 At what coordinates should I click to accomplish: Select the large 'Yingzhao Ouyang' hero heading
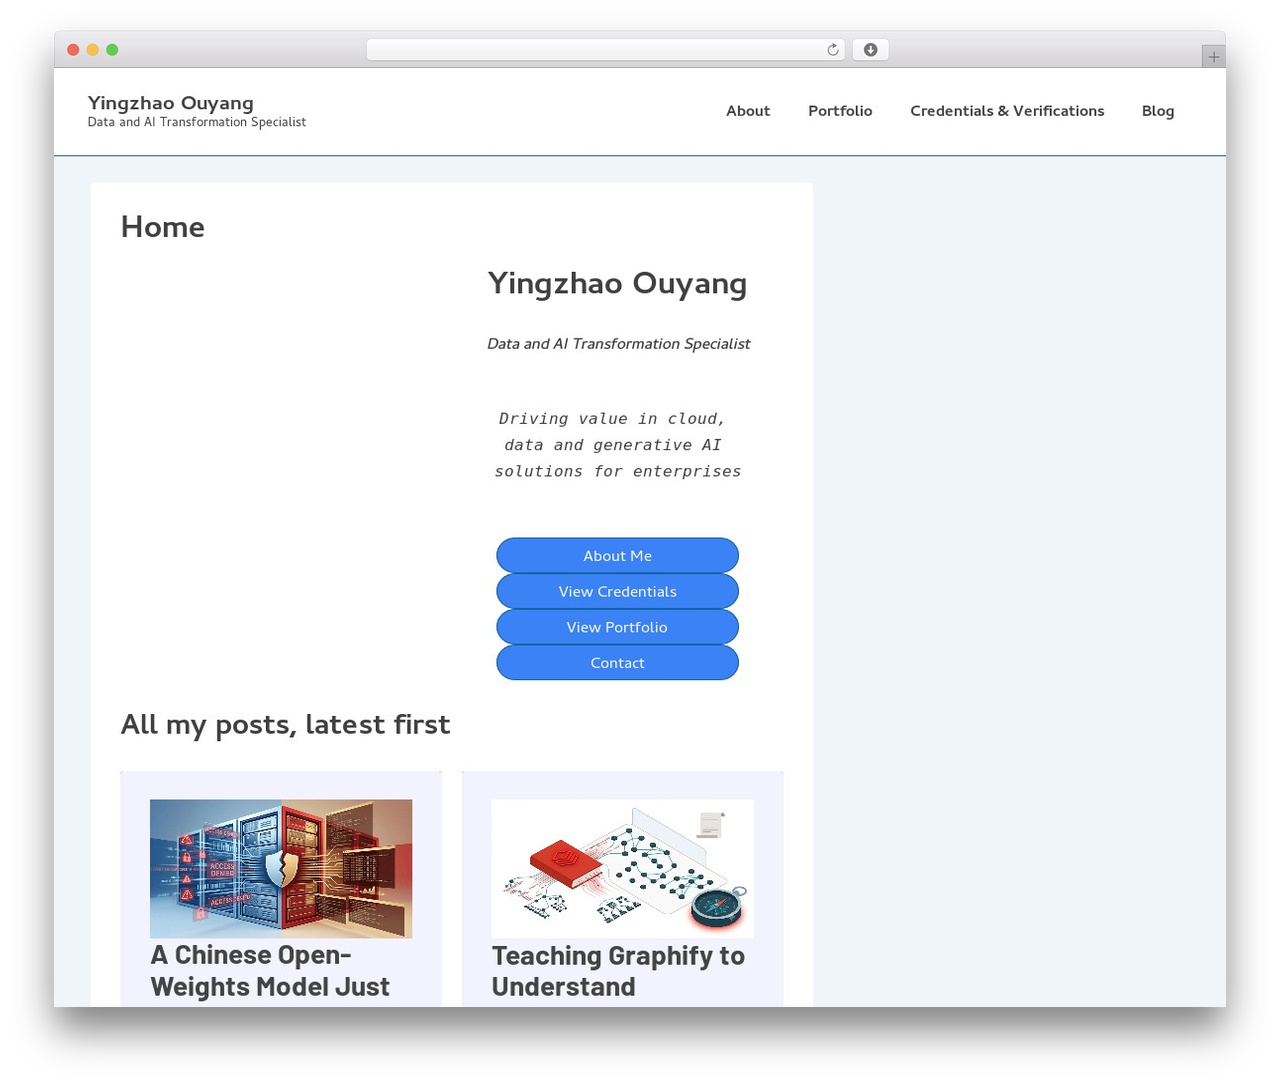[617, 284]
